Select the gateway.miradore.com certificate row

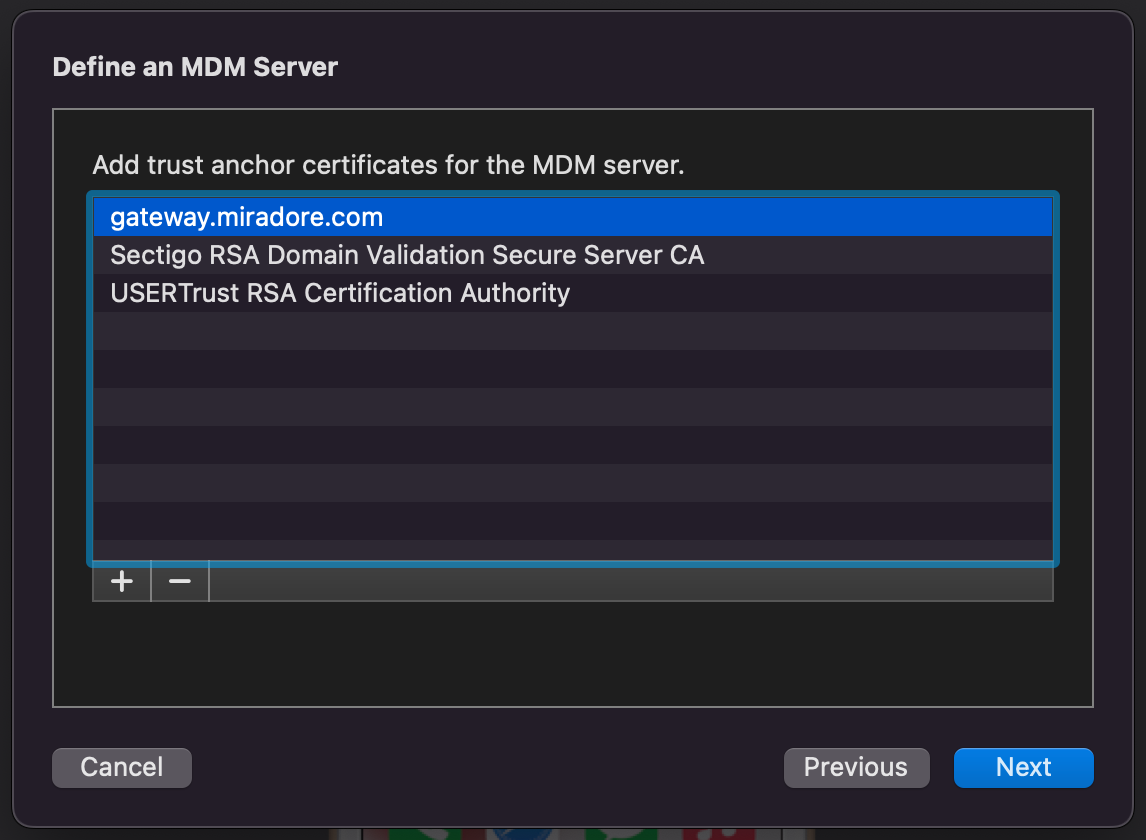(x=573, y=217)
